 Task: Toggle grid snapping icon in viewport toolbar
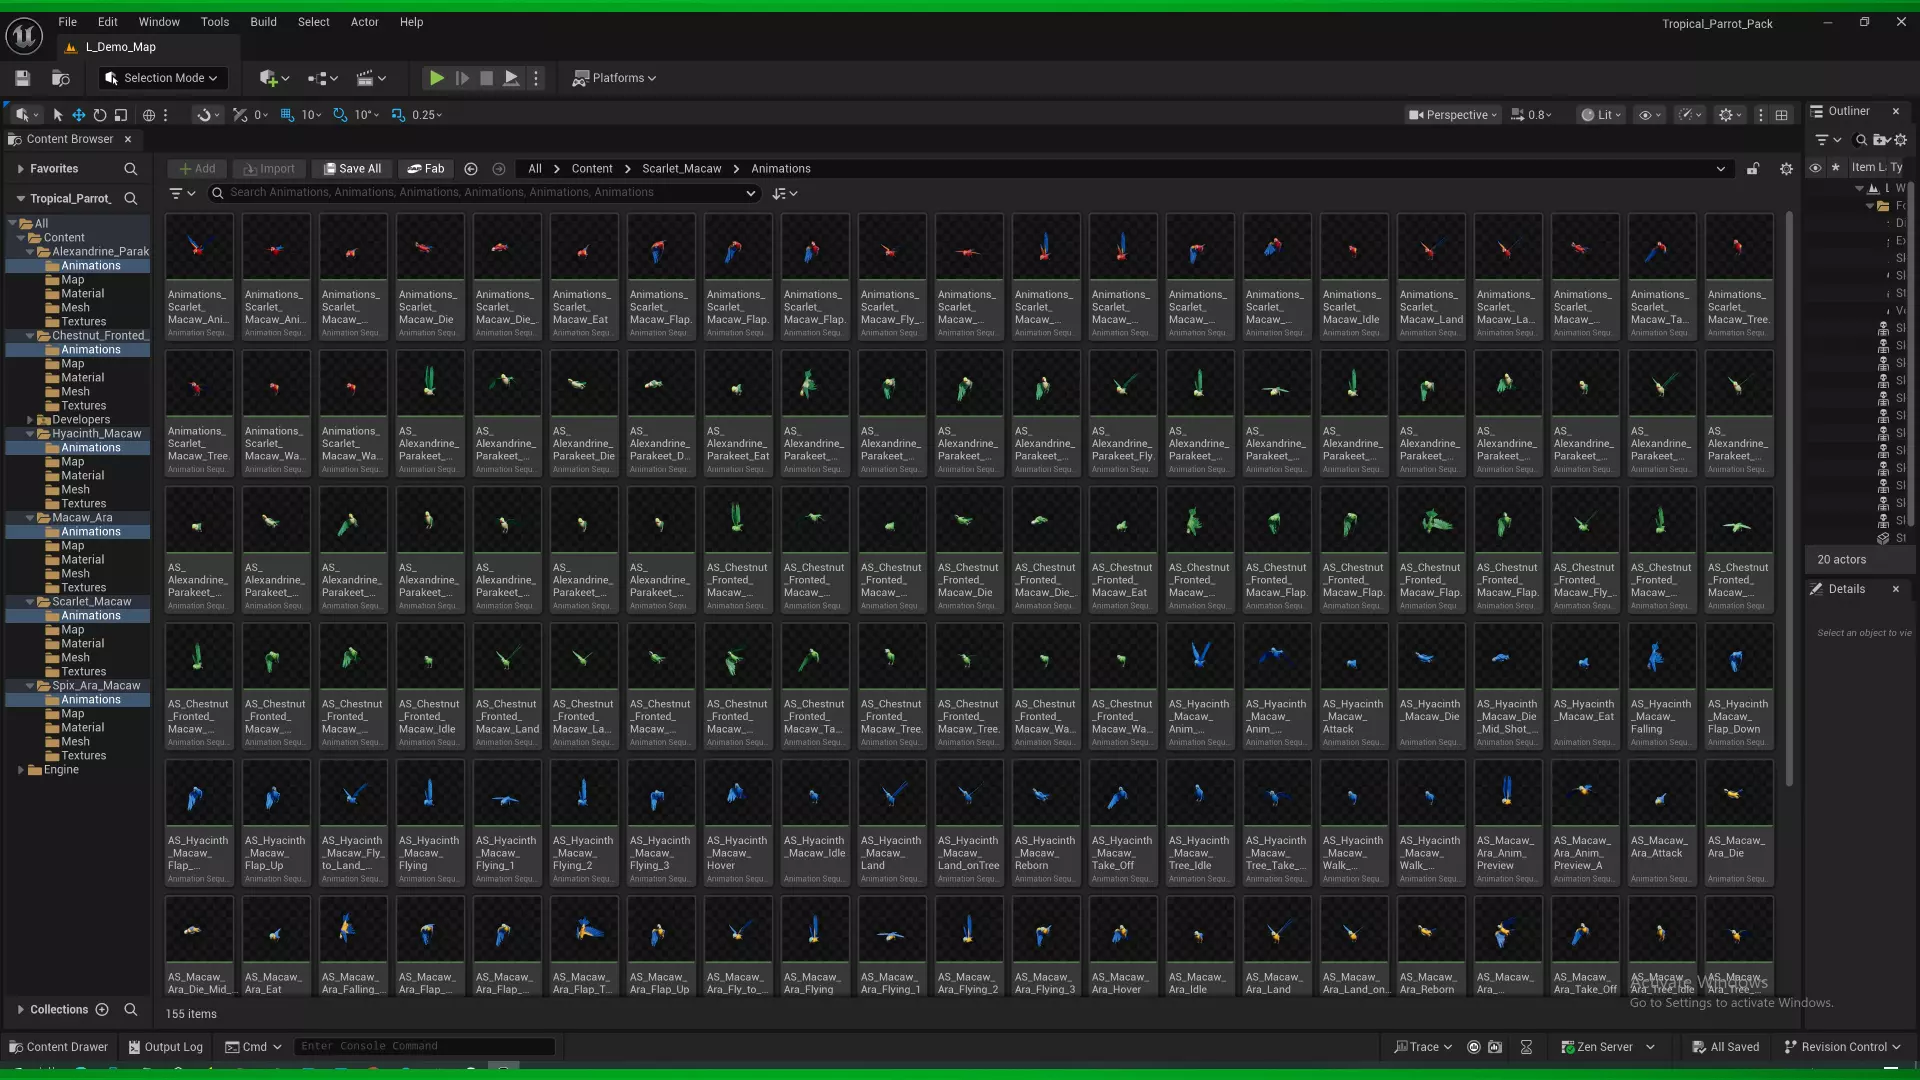pos(288,115)
